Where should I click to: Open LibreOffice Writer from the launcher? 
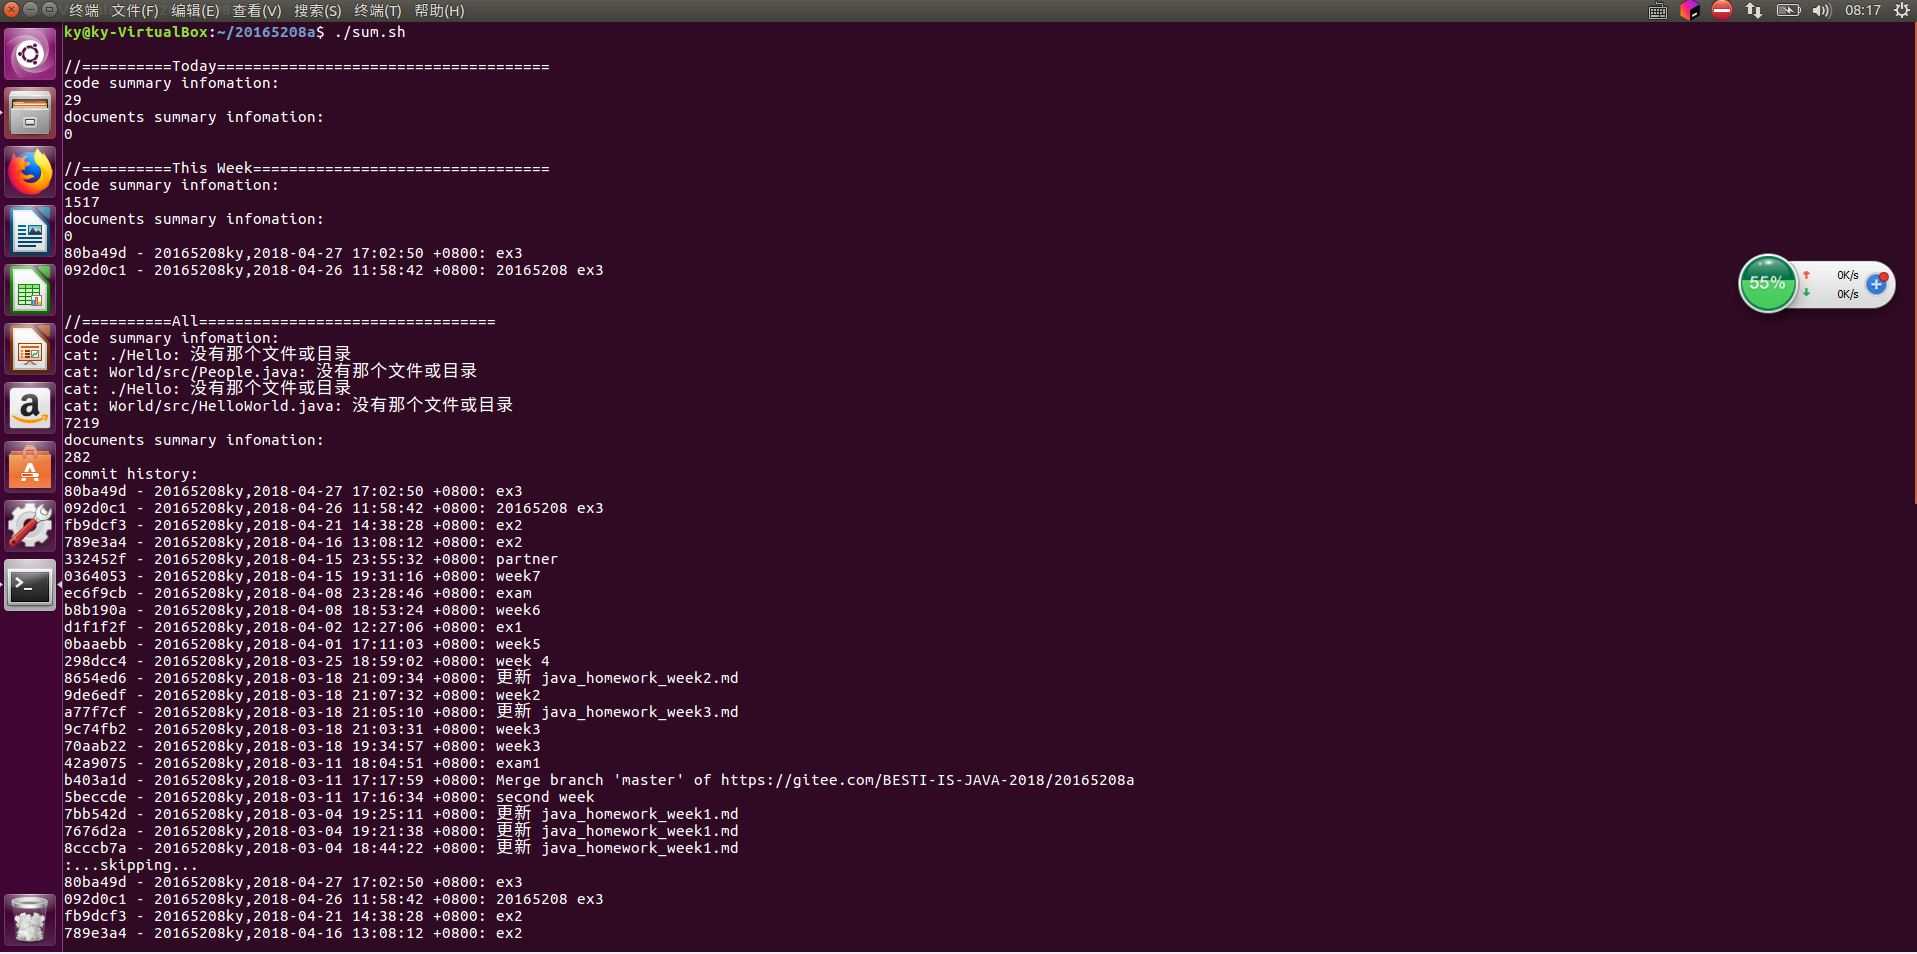(30, 231)
